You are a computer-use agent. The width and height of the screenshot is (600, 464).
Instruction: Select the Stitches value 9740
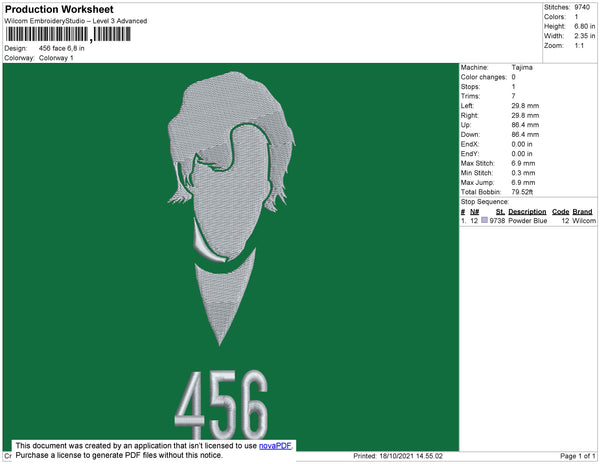(582, 7)
